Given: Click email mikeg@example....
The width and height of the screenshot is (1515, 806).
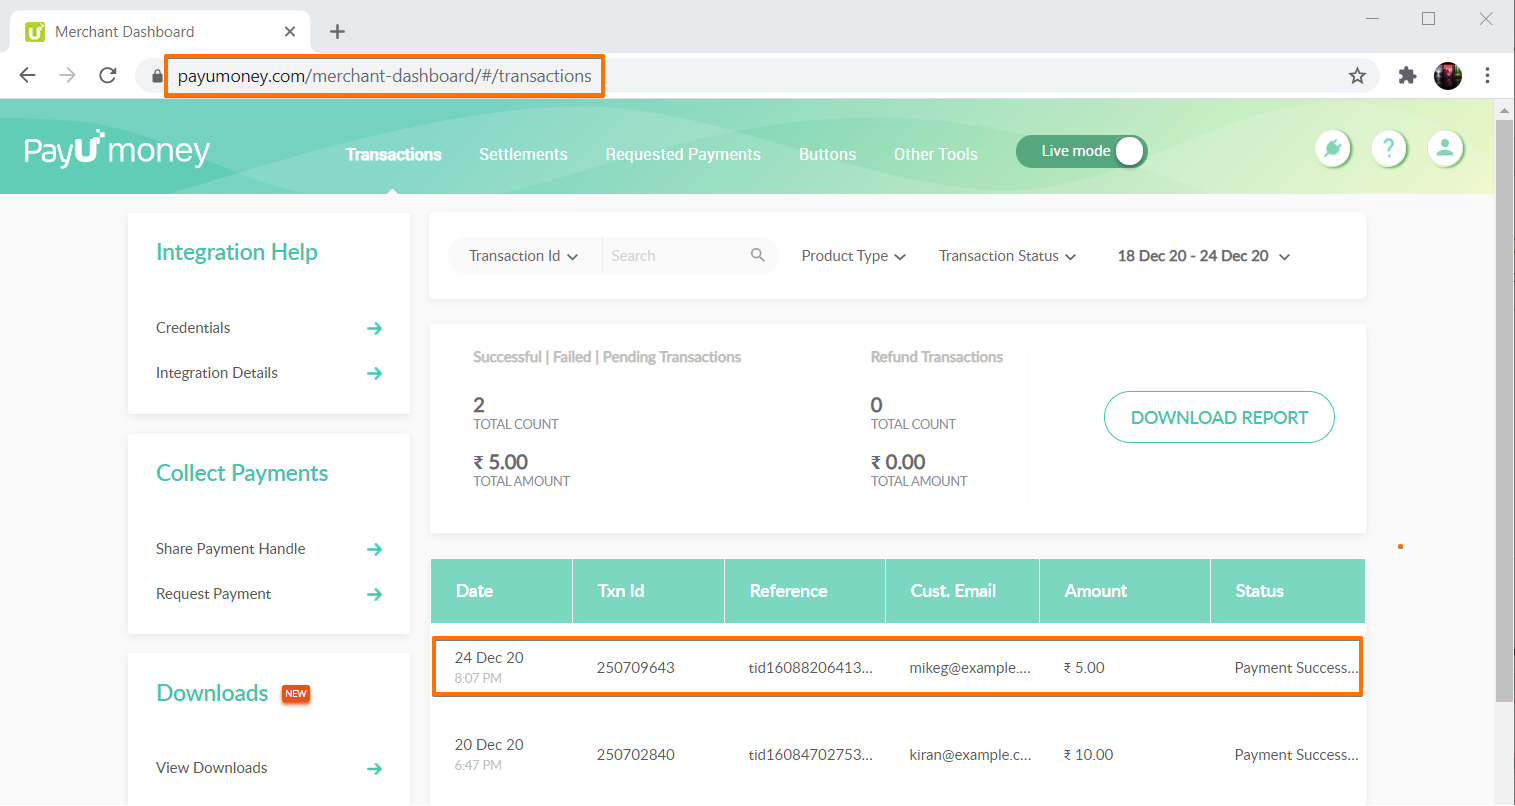Looking at the screenshot, I should pyautogui.click(x=970, y=668).
